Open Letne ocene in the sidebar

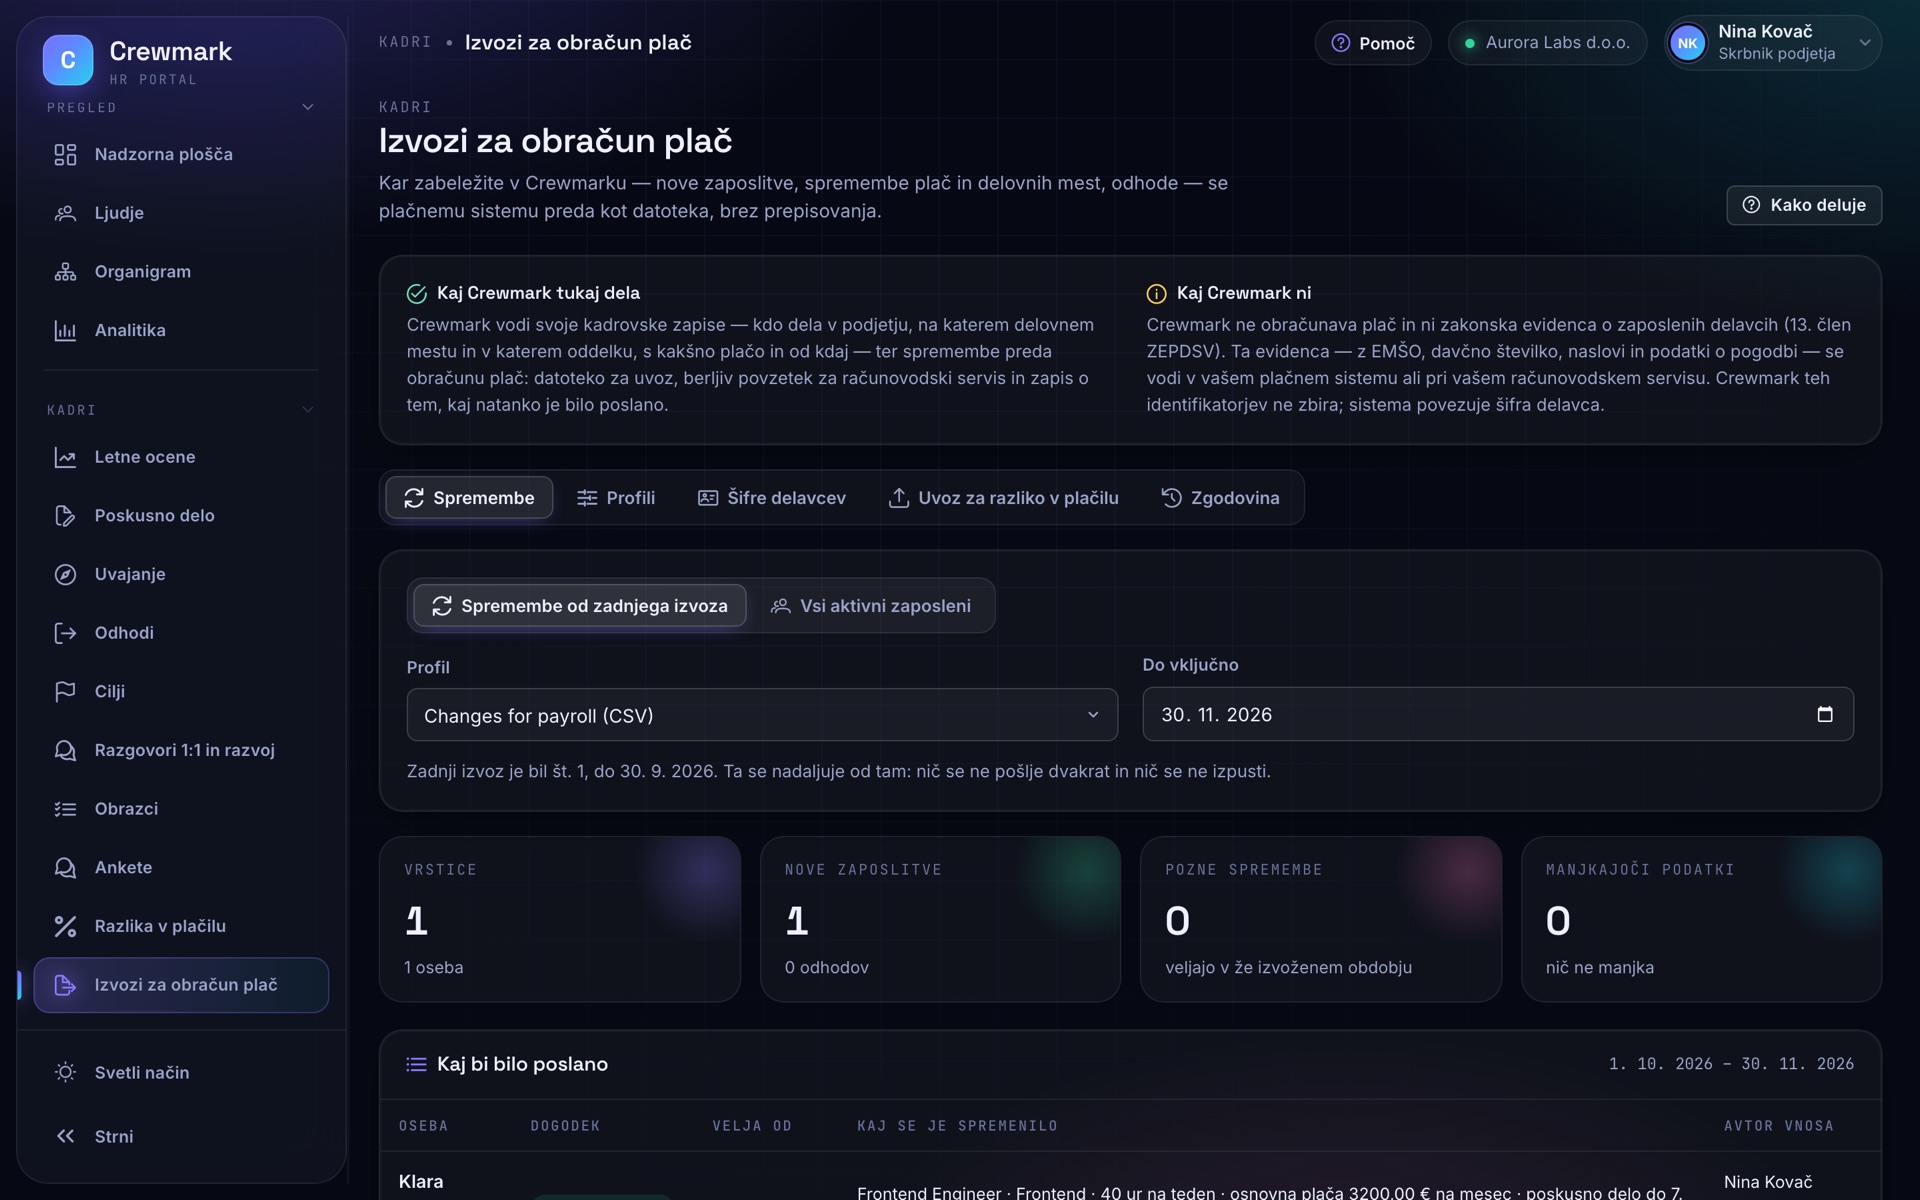pos(181,457)
